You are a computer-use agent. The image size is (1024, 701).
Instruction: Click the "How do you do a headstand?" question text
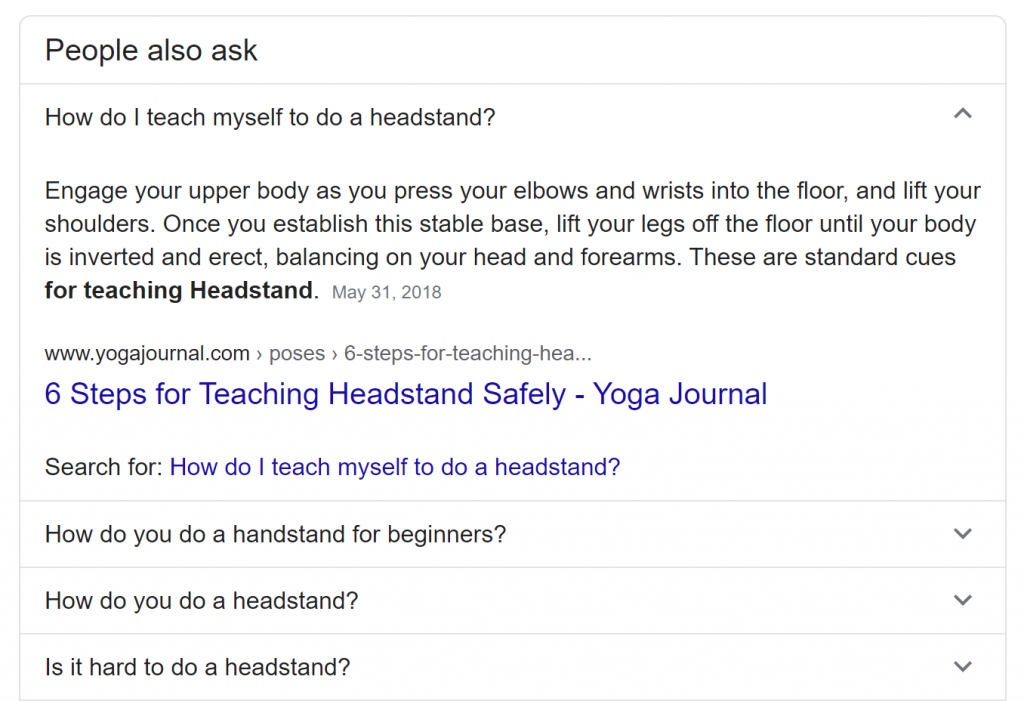tap(201, 602)
